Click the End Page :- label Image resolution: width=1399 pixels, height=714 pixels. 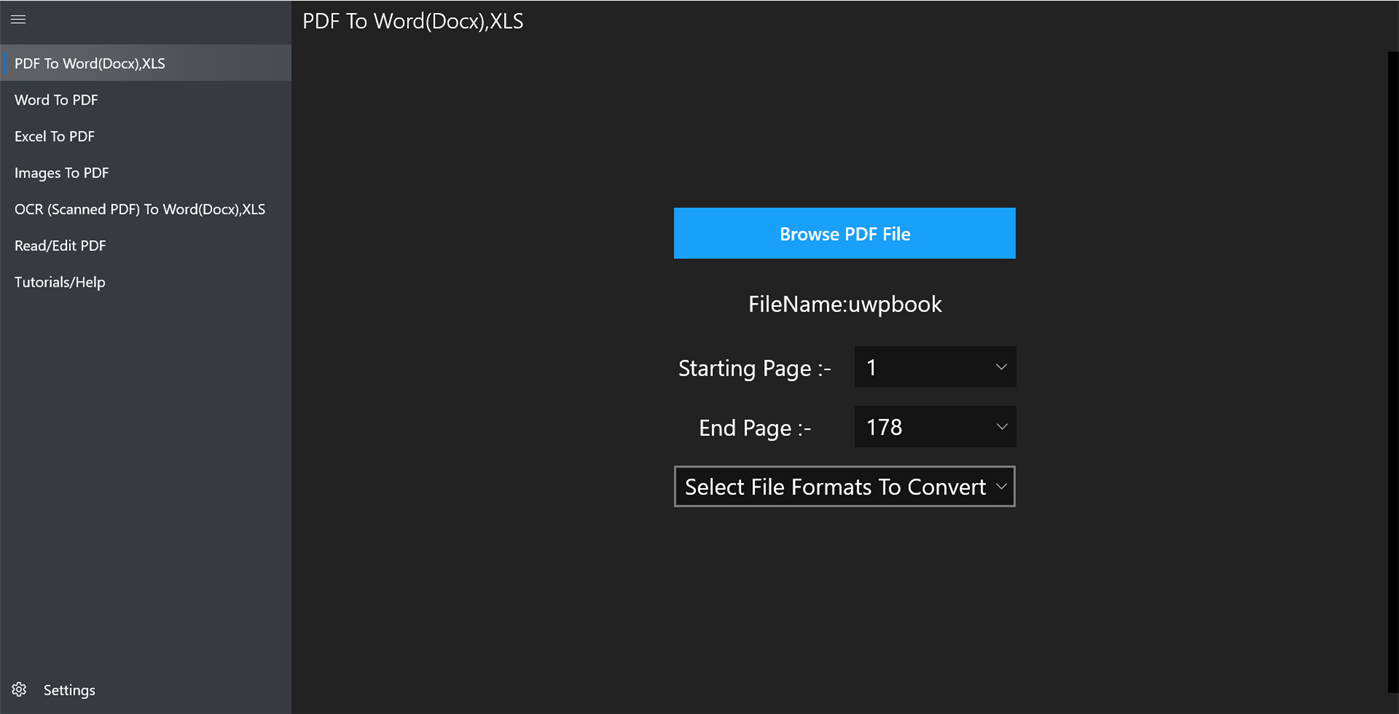(x=755, y=427)
